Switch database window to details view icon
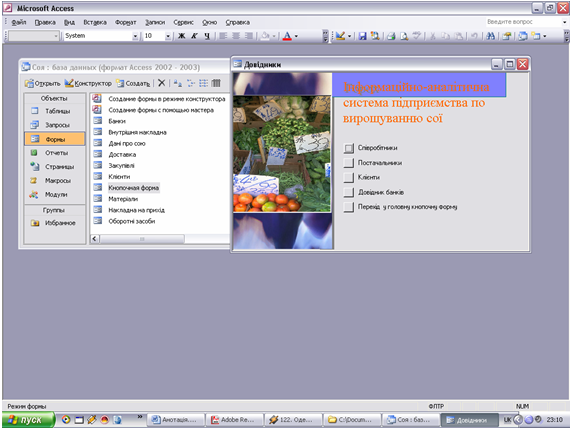 216,83
